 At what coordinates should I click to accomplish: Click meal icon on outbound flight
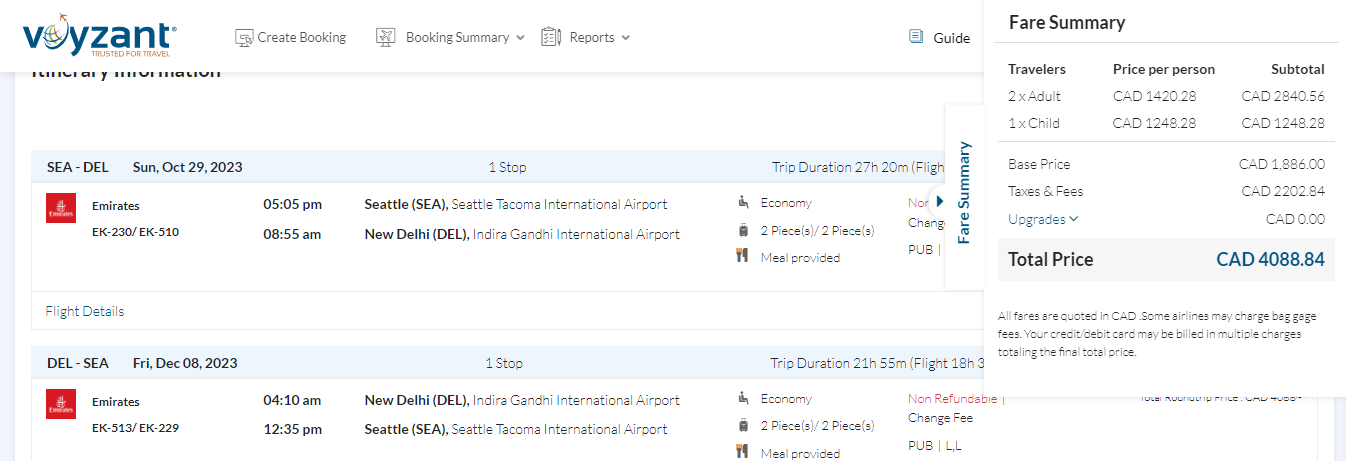[x=742, y=256]
